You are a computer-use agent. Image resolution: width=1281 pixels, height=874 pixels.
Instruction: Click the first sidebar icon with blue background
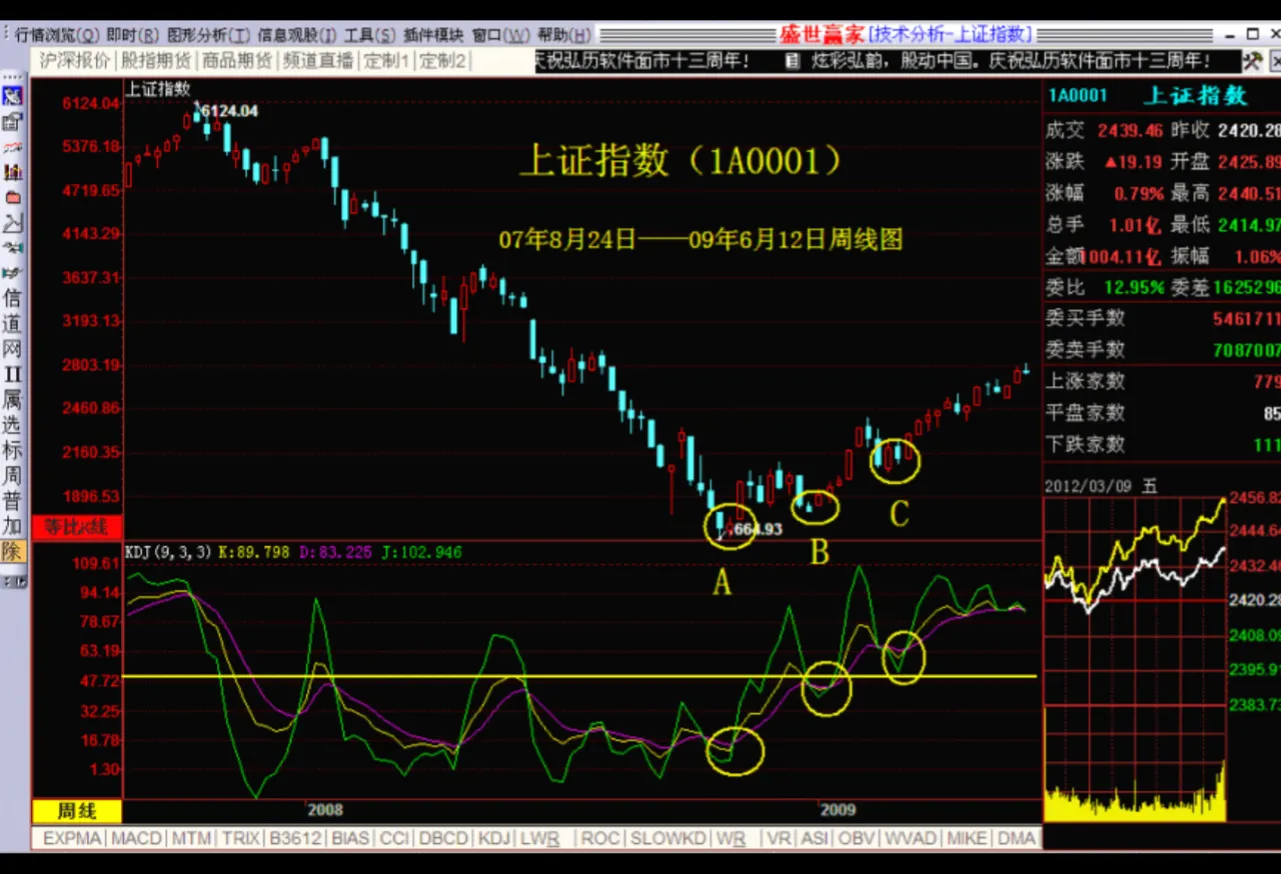(x=12, y=97)
